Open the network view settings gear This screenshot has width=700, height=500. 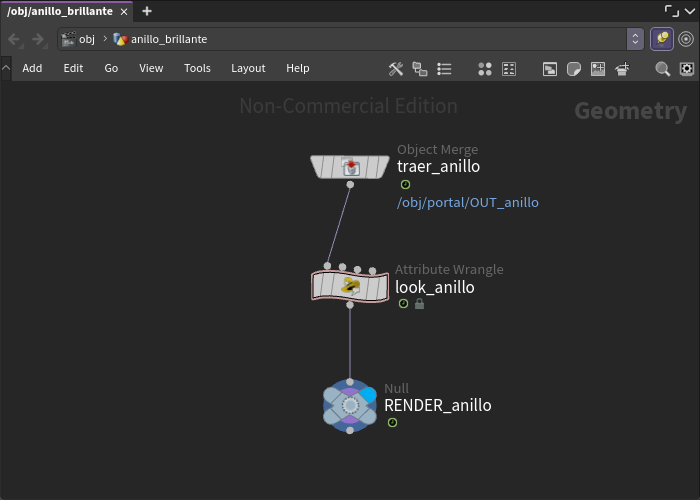point(687,69)
